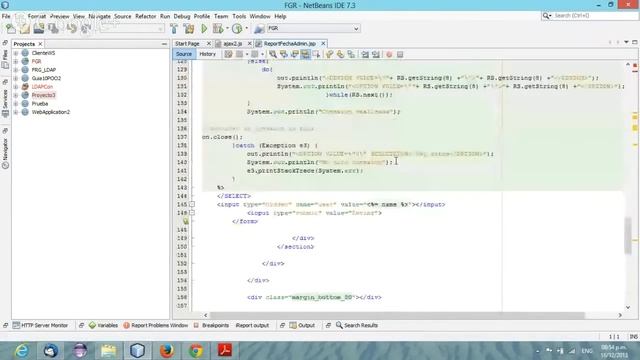Viewport: 640px width, 360px height.
Task: Open the File menu
Action: click(x=6, y=16)
